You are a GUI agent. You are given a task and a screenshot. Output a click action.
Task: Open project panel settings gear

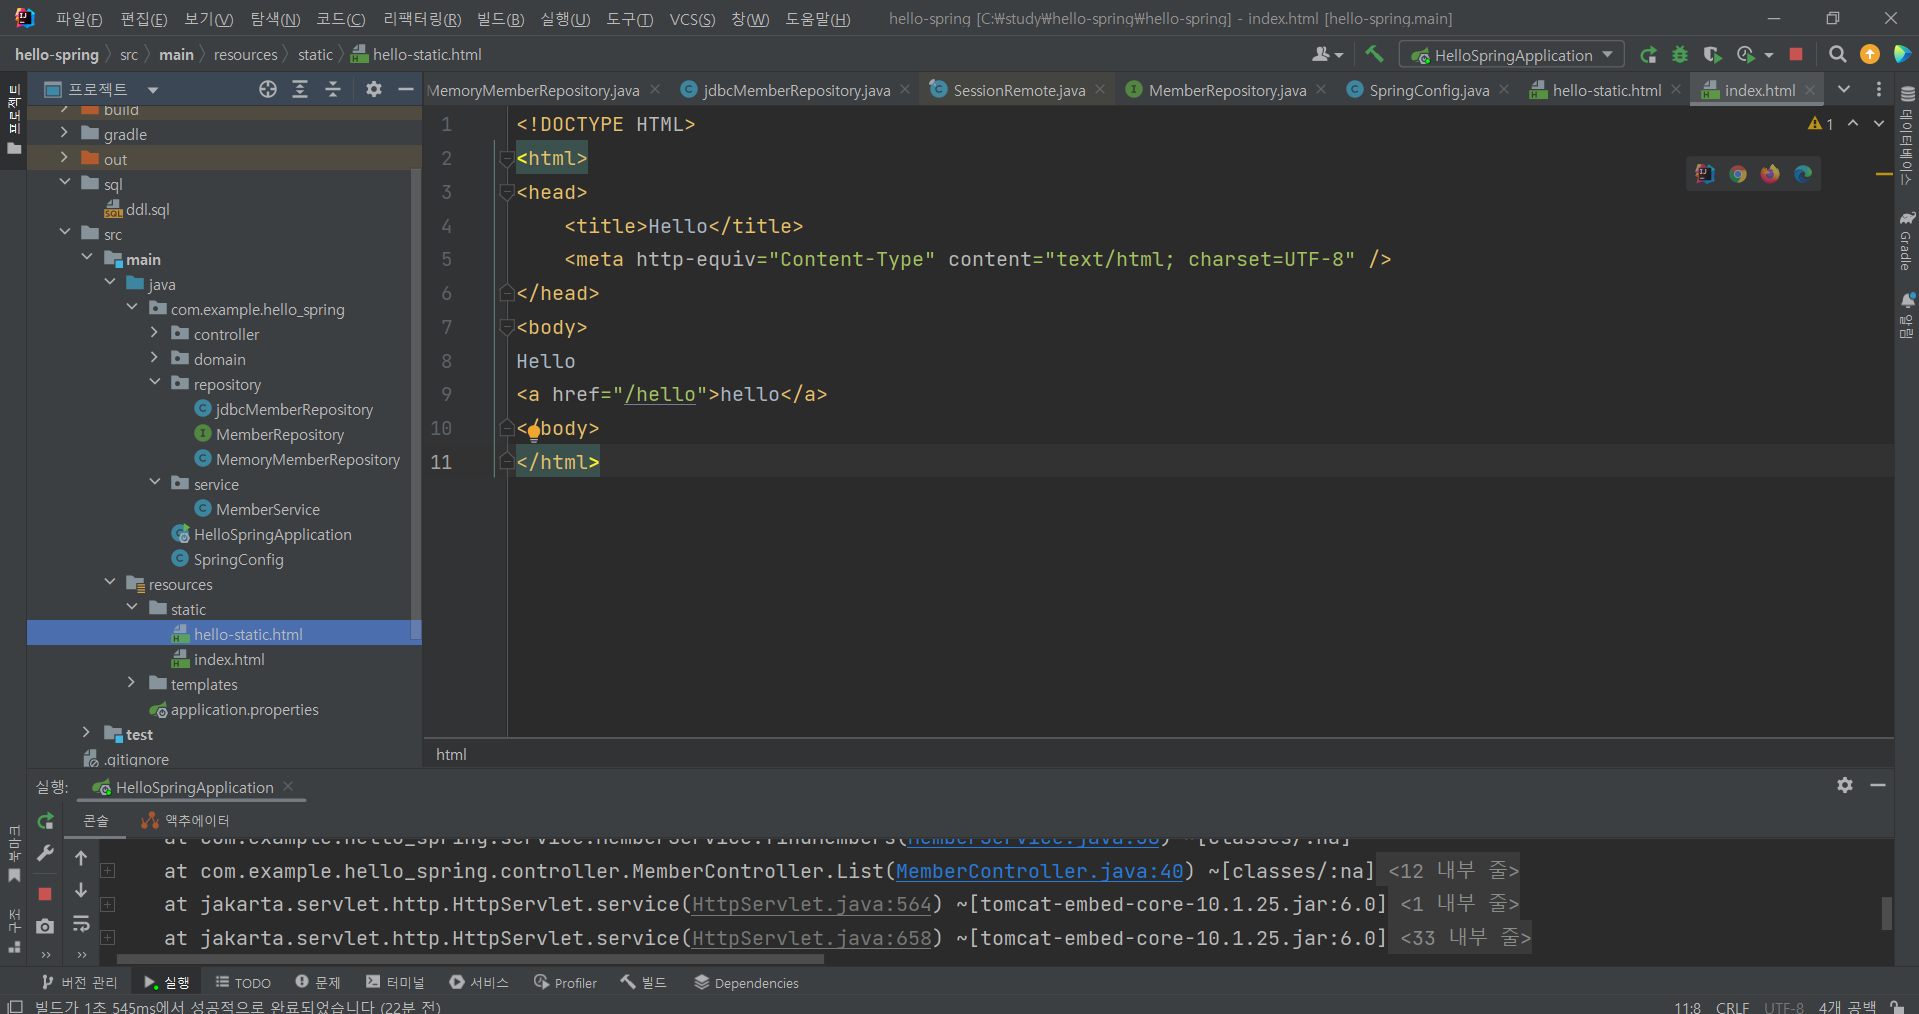click(x=374, y=89)
